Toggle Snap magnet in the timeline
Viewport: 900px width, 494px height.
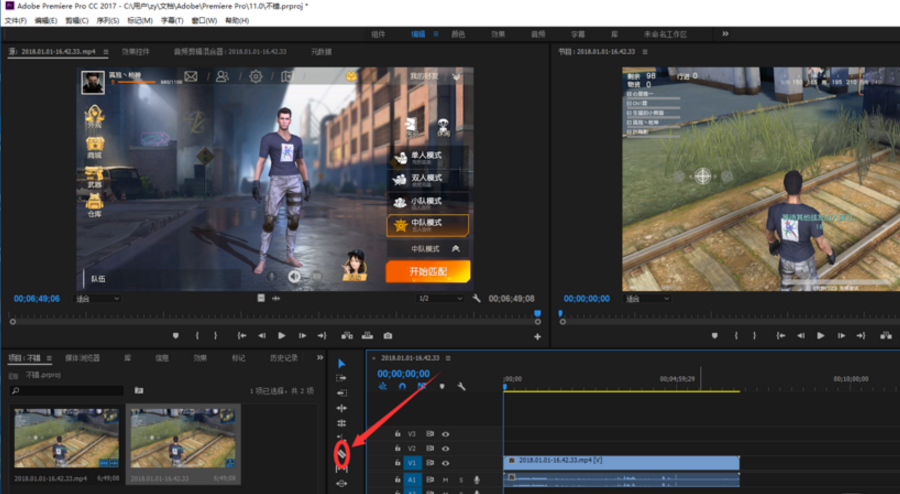(x=402, y=386)
